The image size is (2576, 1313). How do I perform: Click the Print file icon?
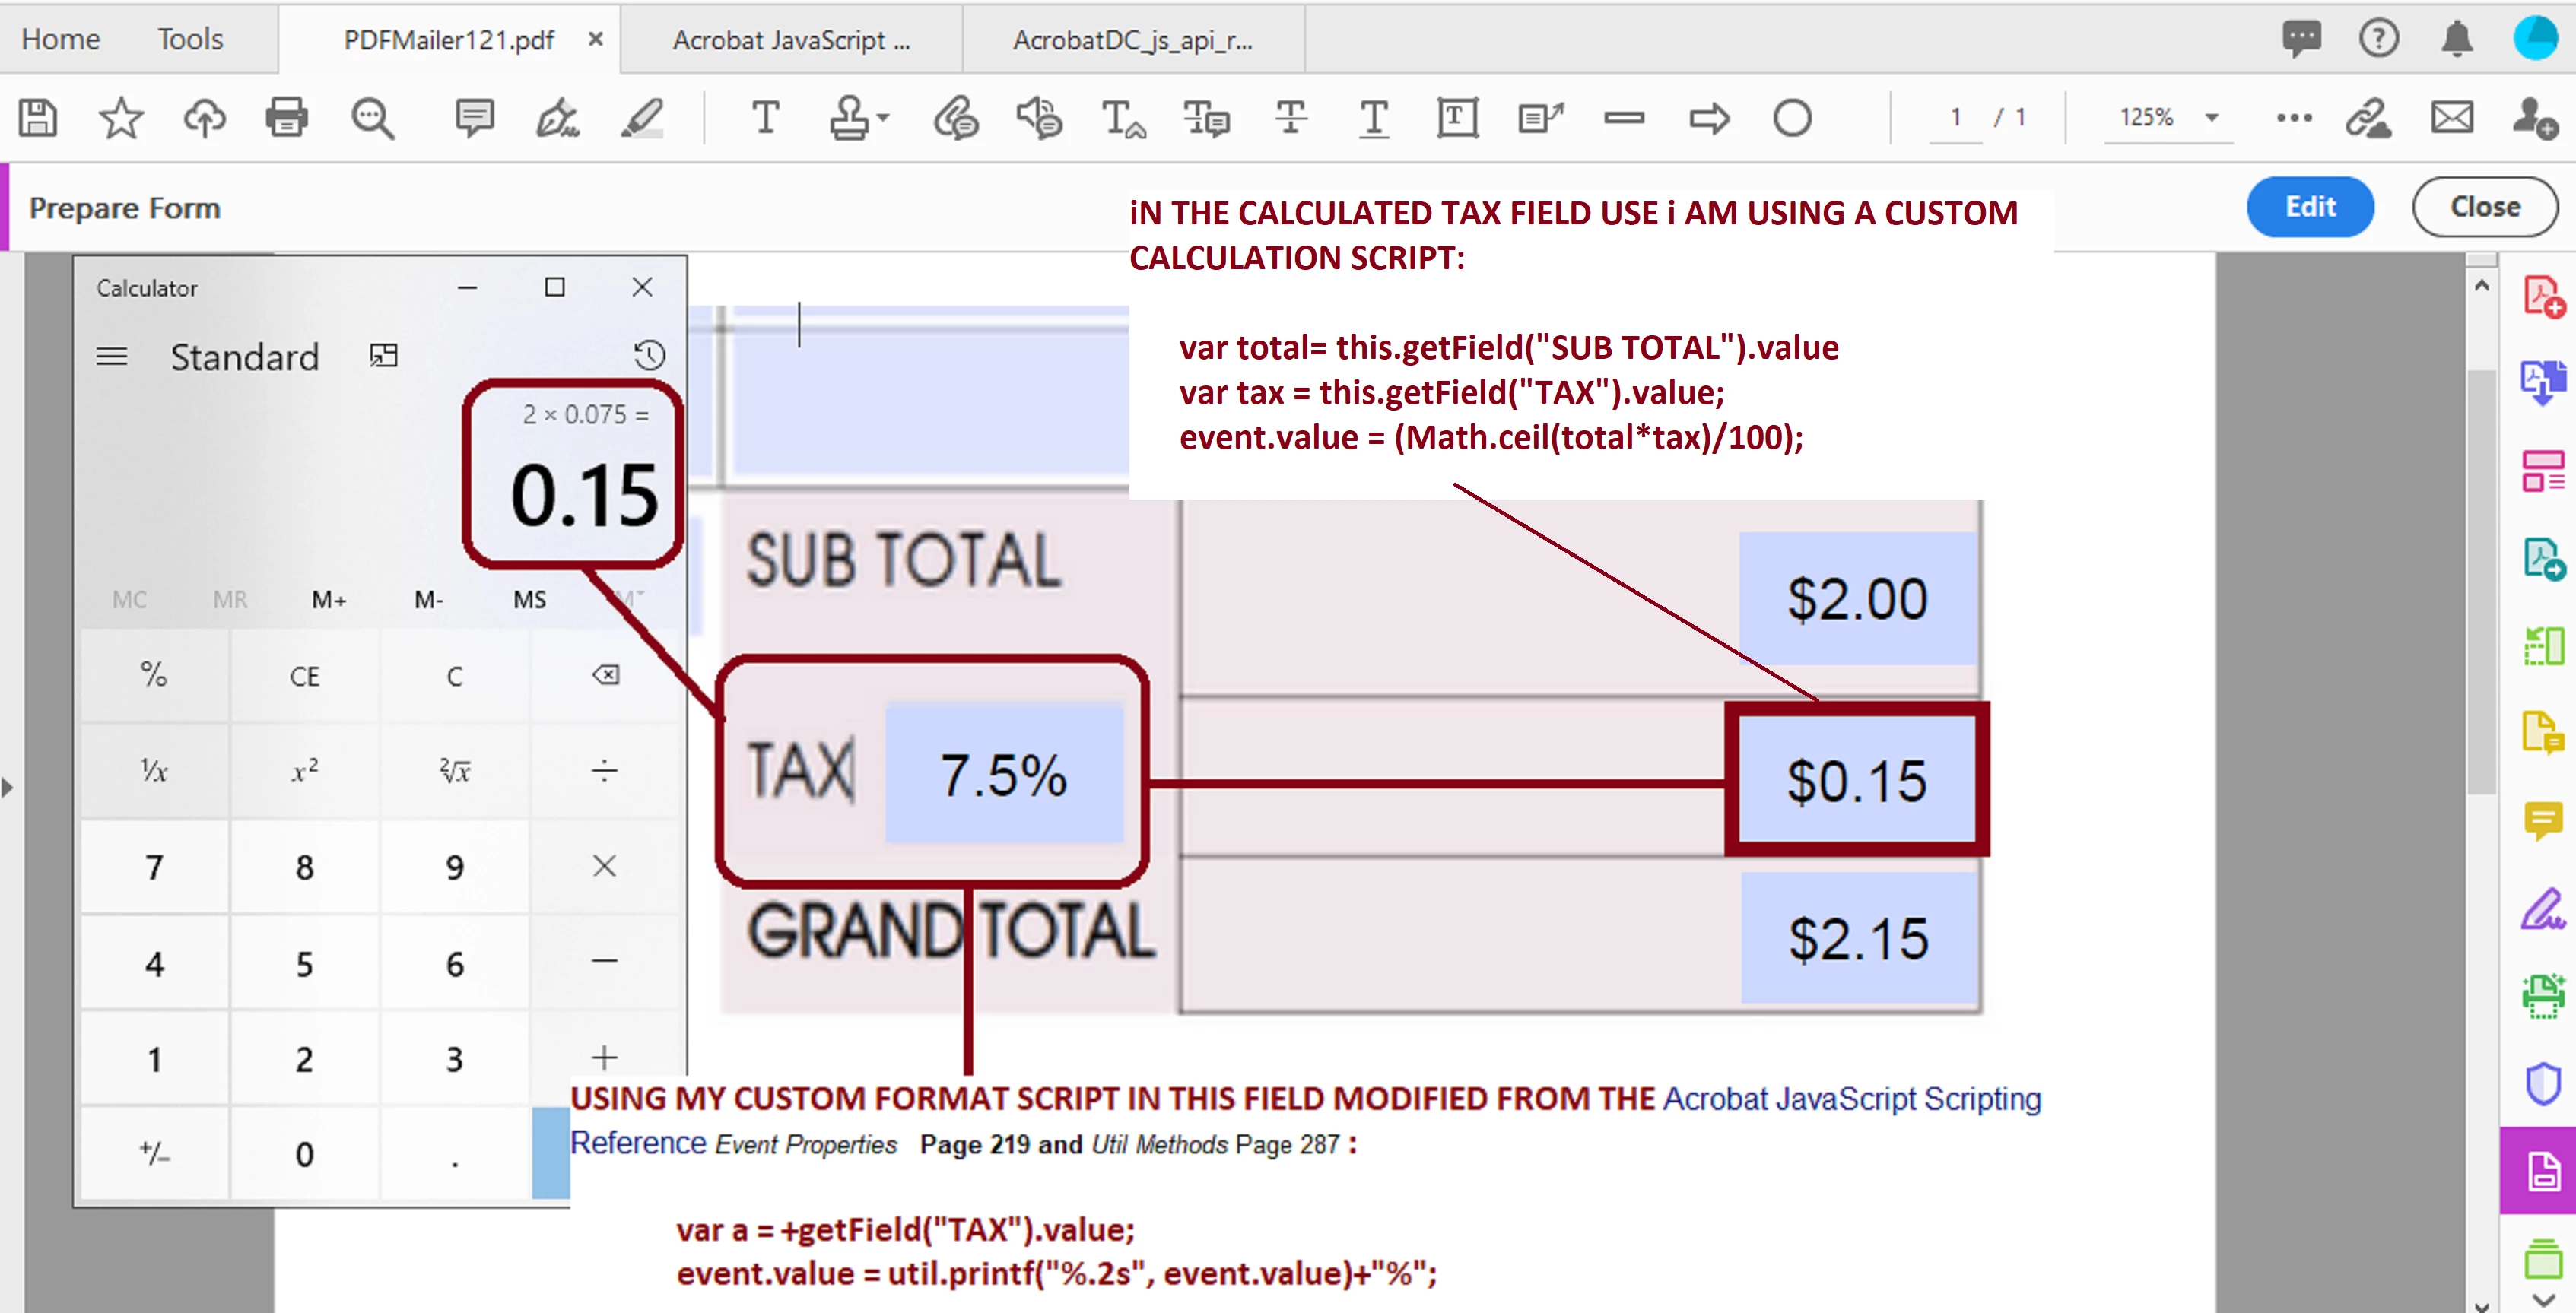287,118
